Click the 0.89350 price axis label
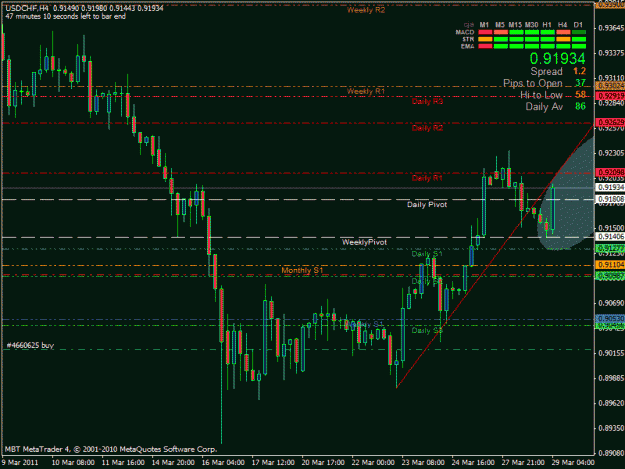625x469 pixels. coord(611,428)
